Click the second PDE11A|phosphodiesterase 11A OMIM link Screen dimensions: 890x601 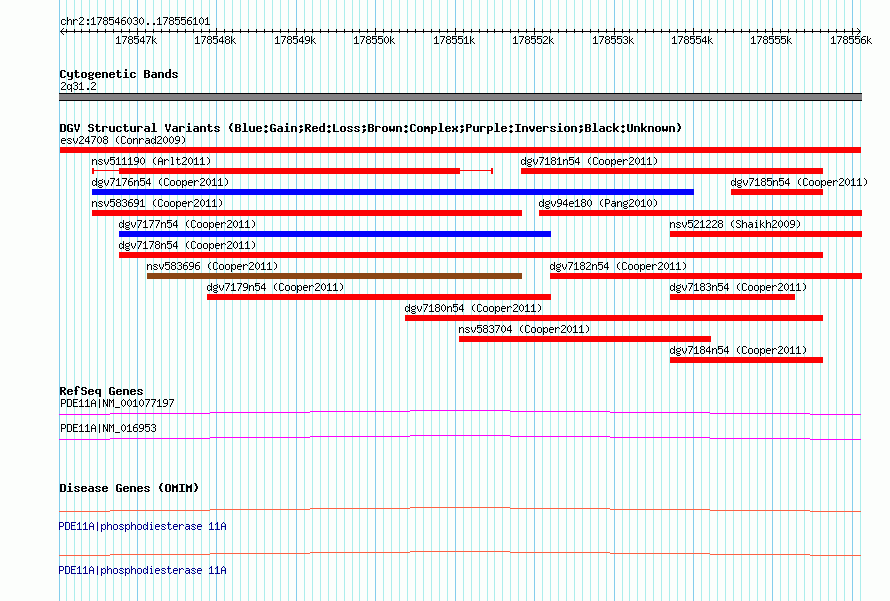142,570
